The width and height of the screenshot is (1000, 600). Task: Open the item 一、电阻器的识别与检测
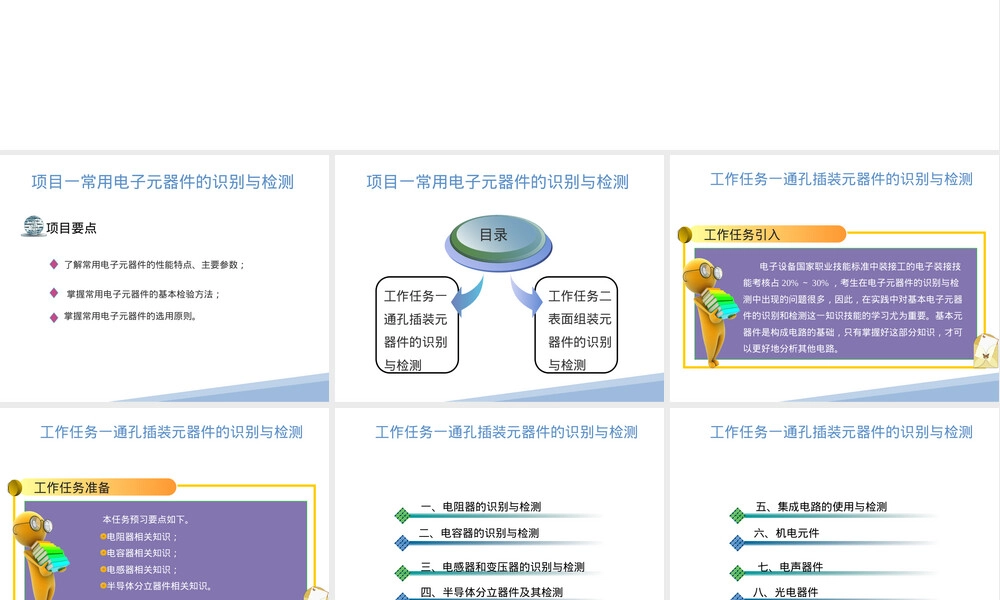click(481, 506)
